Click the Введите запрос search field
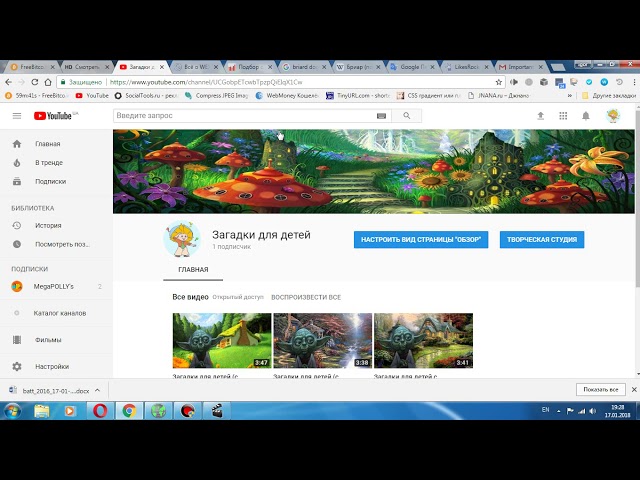This screenshot has height=480, width=640. [243, 116]
